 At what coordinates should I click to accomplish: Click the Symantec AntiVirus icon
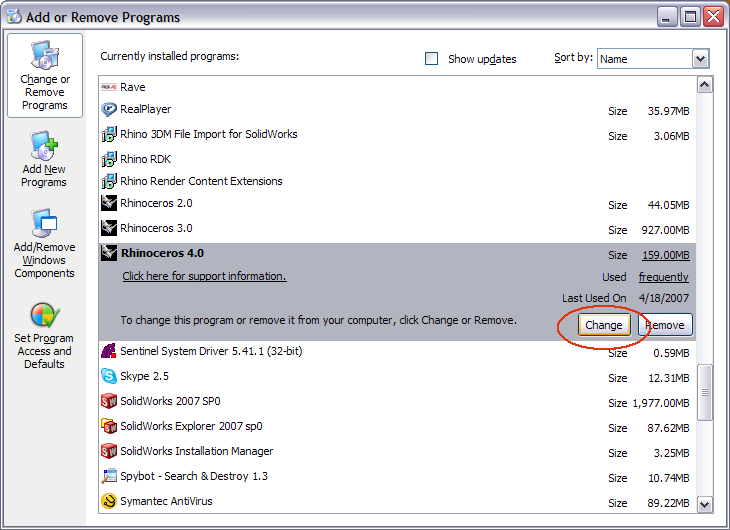(x=108, y=501)
